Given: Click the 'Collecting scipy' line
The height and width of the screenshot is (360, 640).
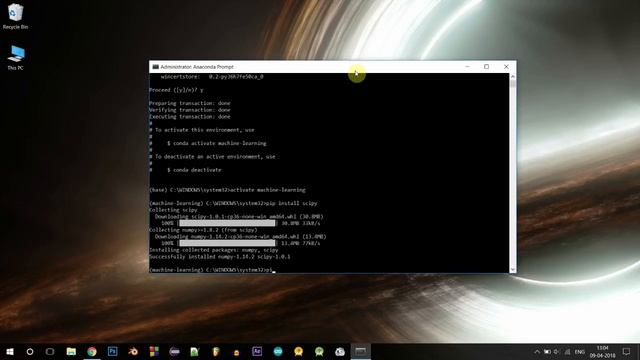Looking at the screenshot, I should click(x=173, y=210).
